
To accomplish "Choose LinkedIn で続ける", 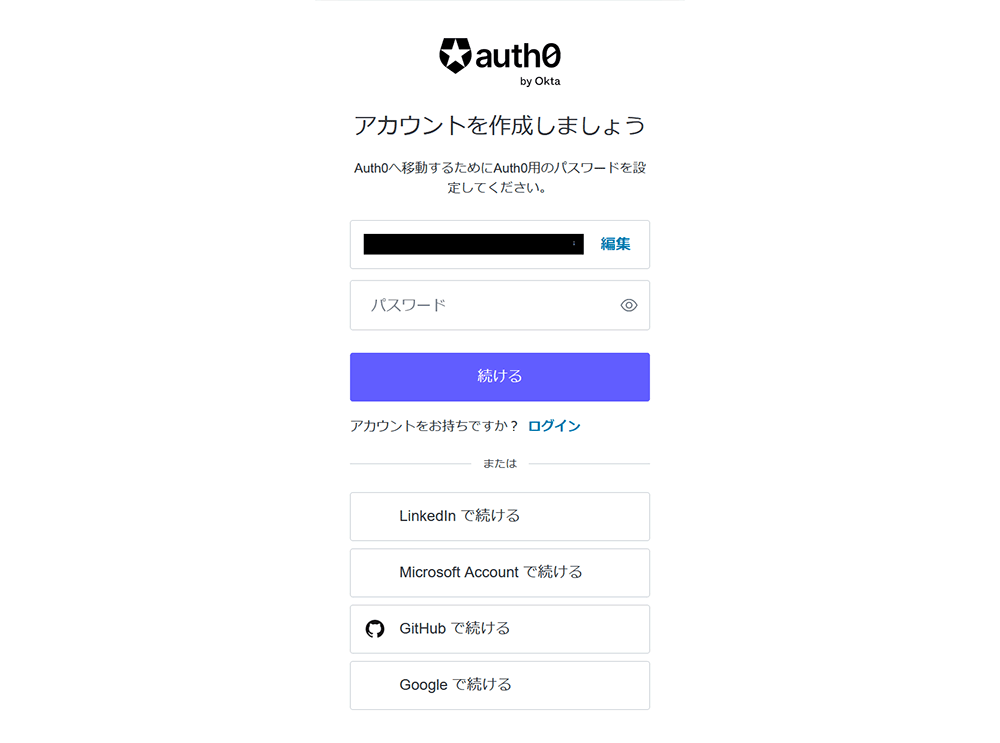I will (500, 517).
